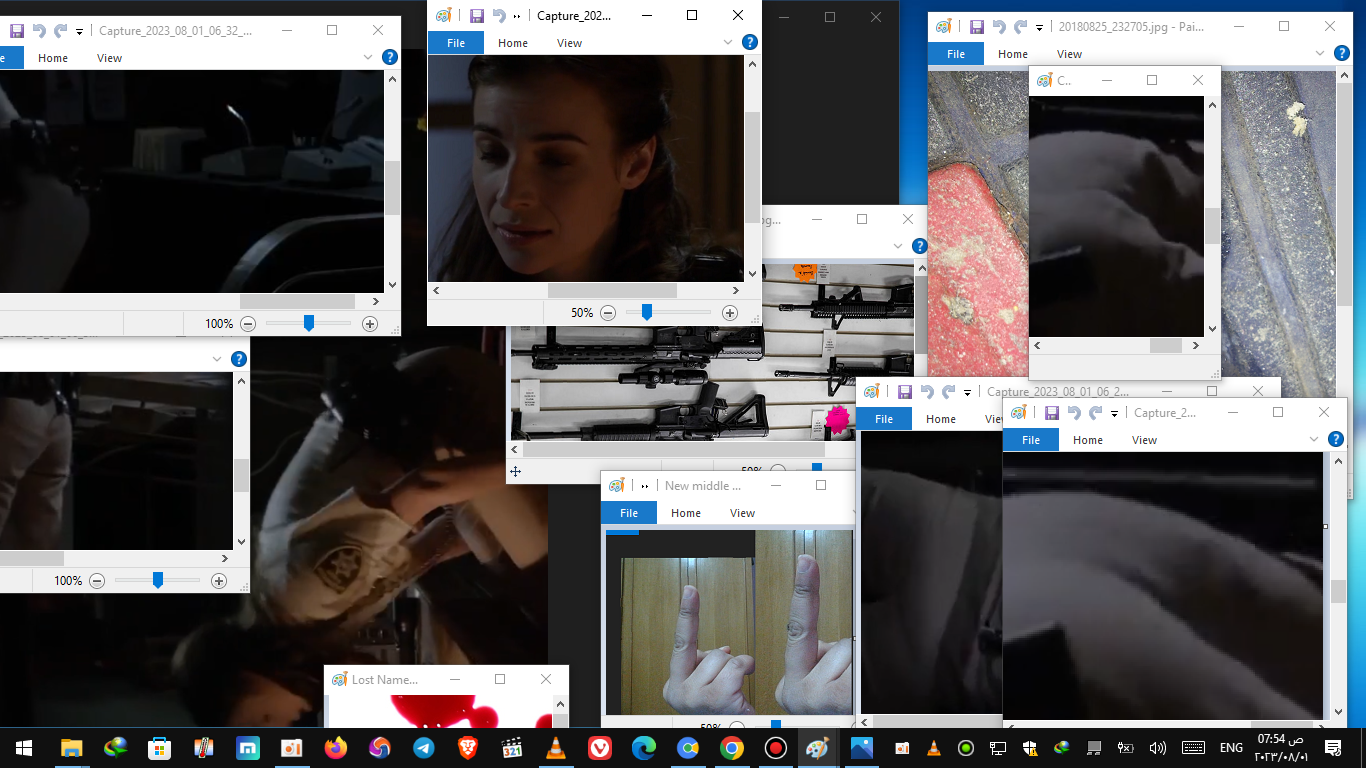Click the zoom slider handle in 50% window
This screenshot has width=1366, height=768.
click(x=647, y=313)
